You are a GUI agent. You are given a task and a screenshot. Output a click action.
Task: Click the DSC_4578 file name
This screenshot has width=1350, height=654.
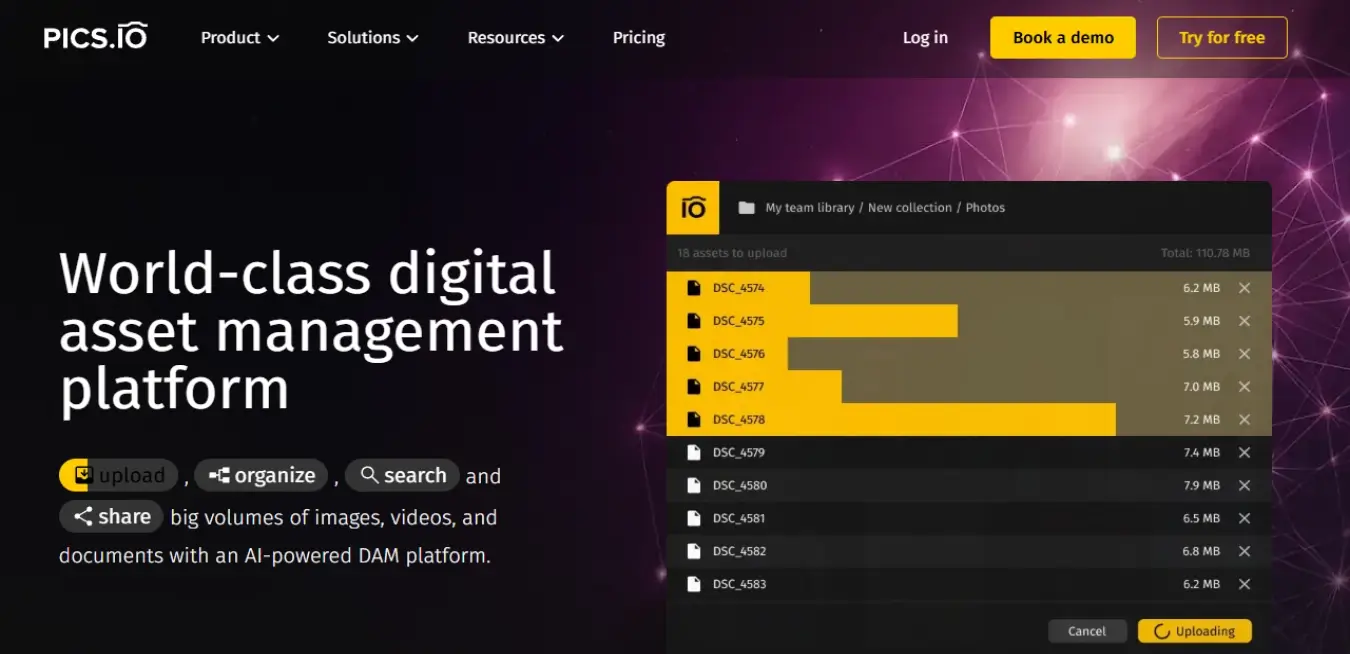(x=739, y=420)
